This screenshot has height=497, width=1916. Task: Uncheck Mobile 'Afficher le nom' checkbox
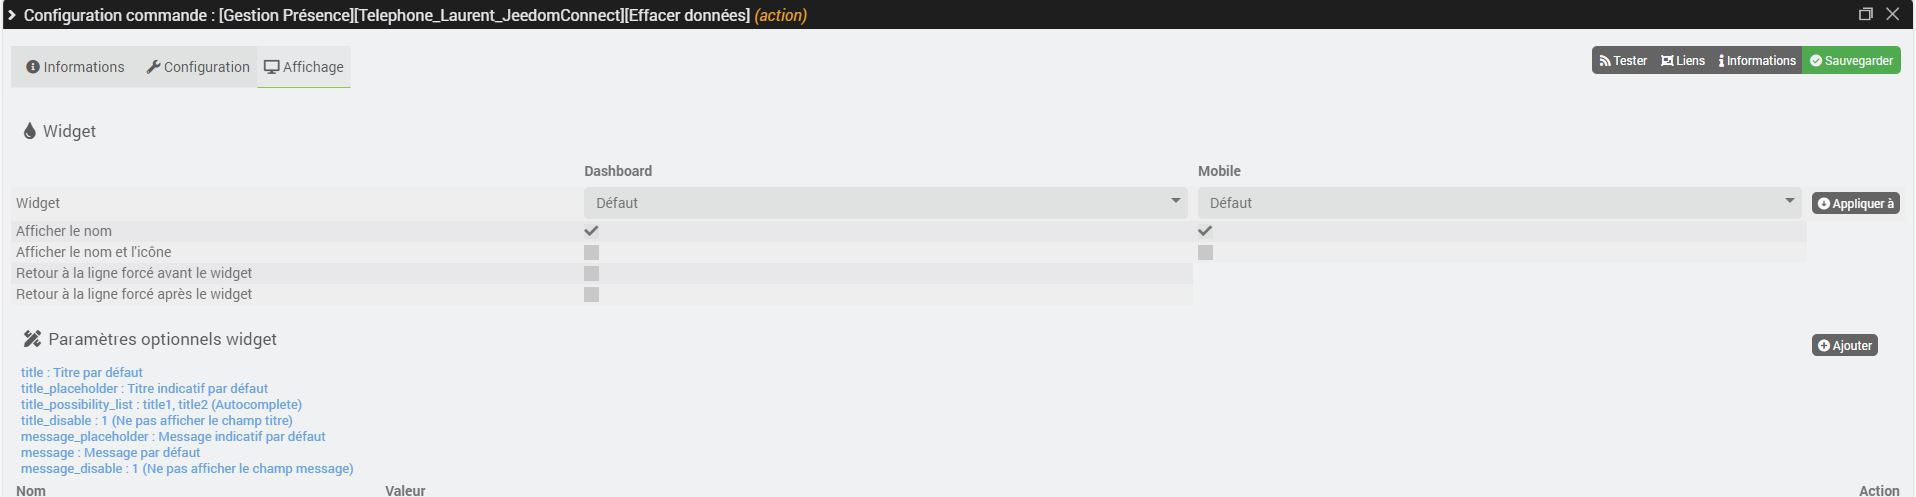point(1205,231)
